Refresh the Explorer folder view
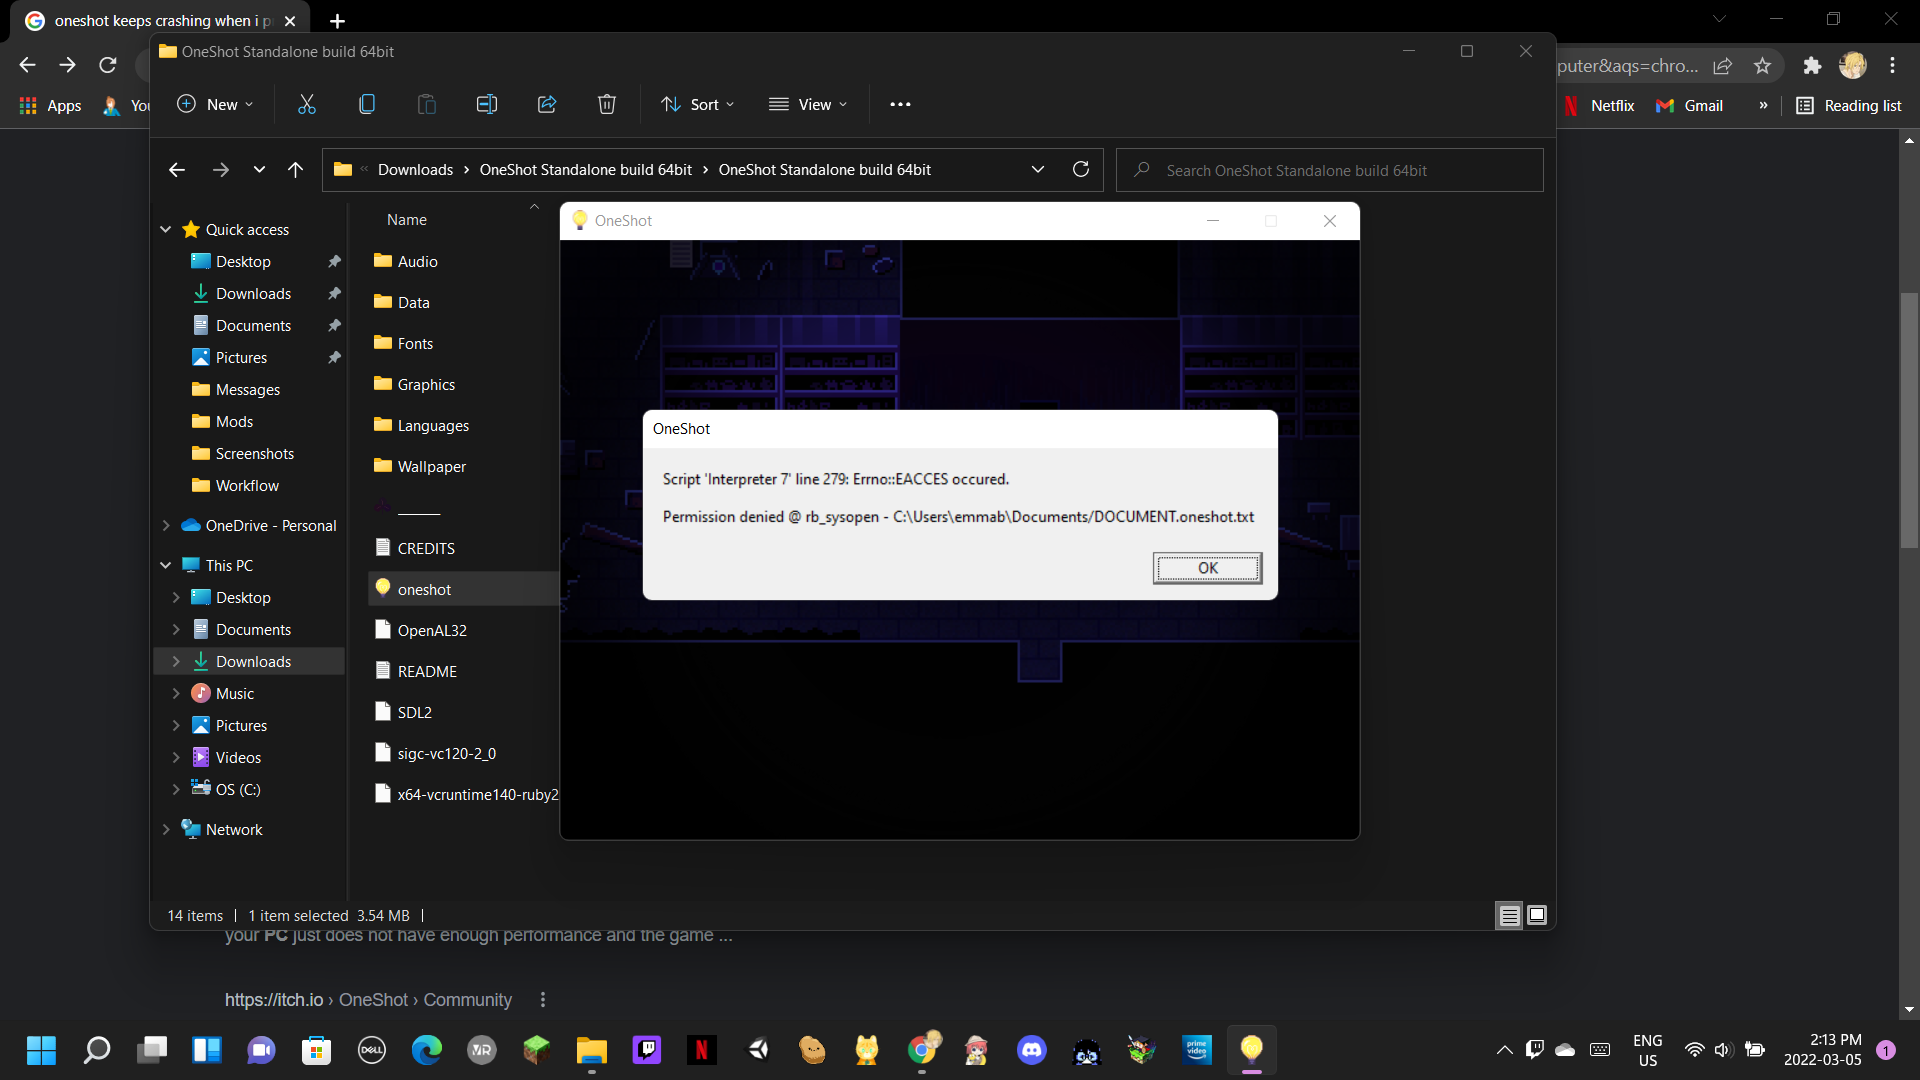The width and height of the screenshot is (1920, 1080). tap(1081, 170)
